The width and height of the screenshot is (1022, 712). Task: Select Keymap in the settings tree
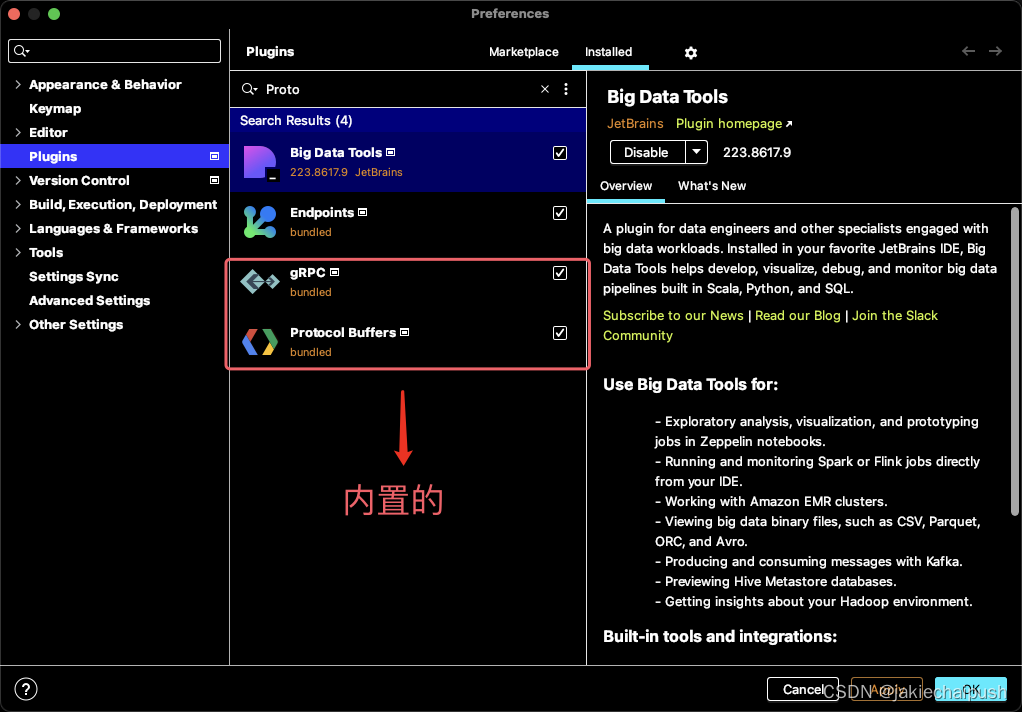click(x=55, y=109)
